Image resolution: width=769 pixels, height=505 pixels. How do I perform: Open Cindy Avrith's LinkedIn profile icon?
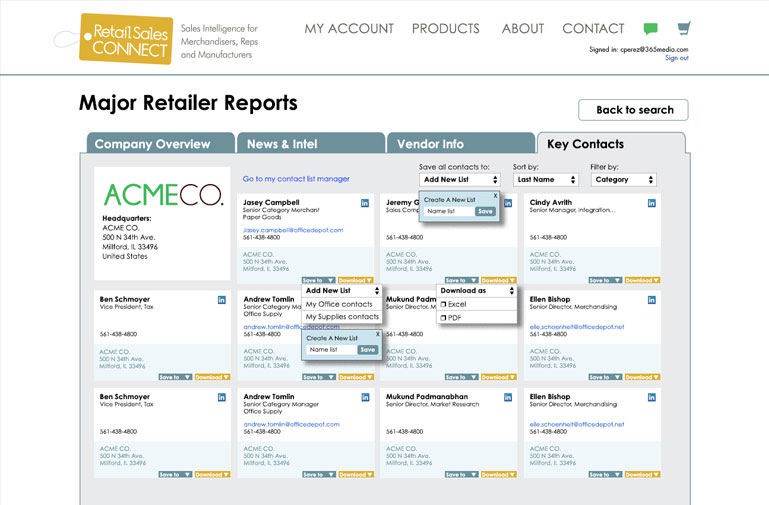651,203
